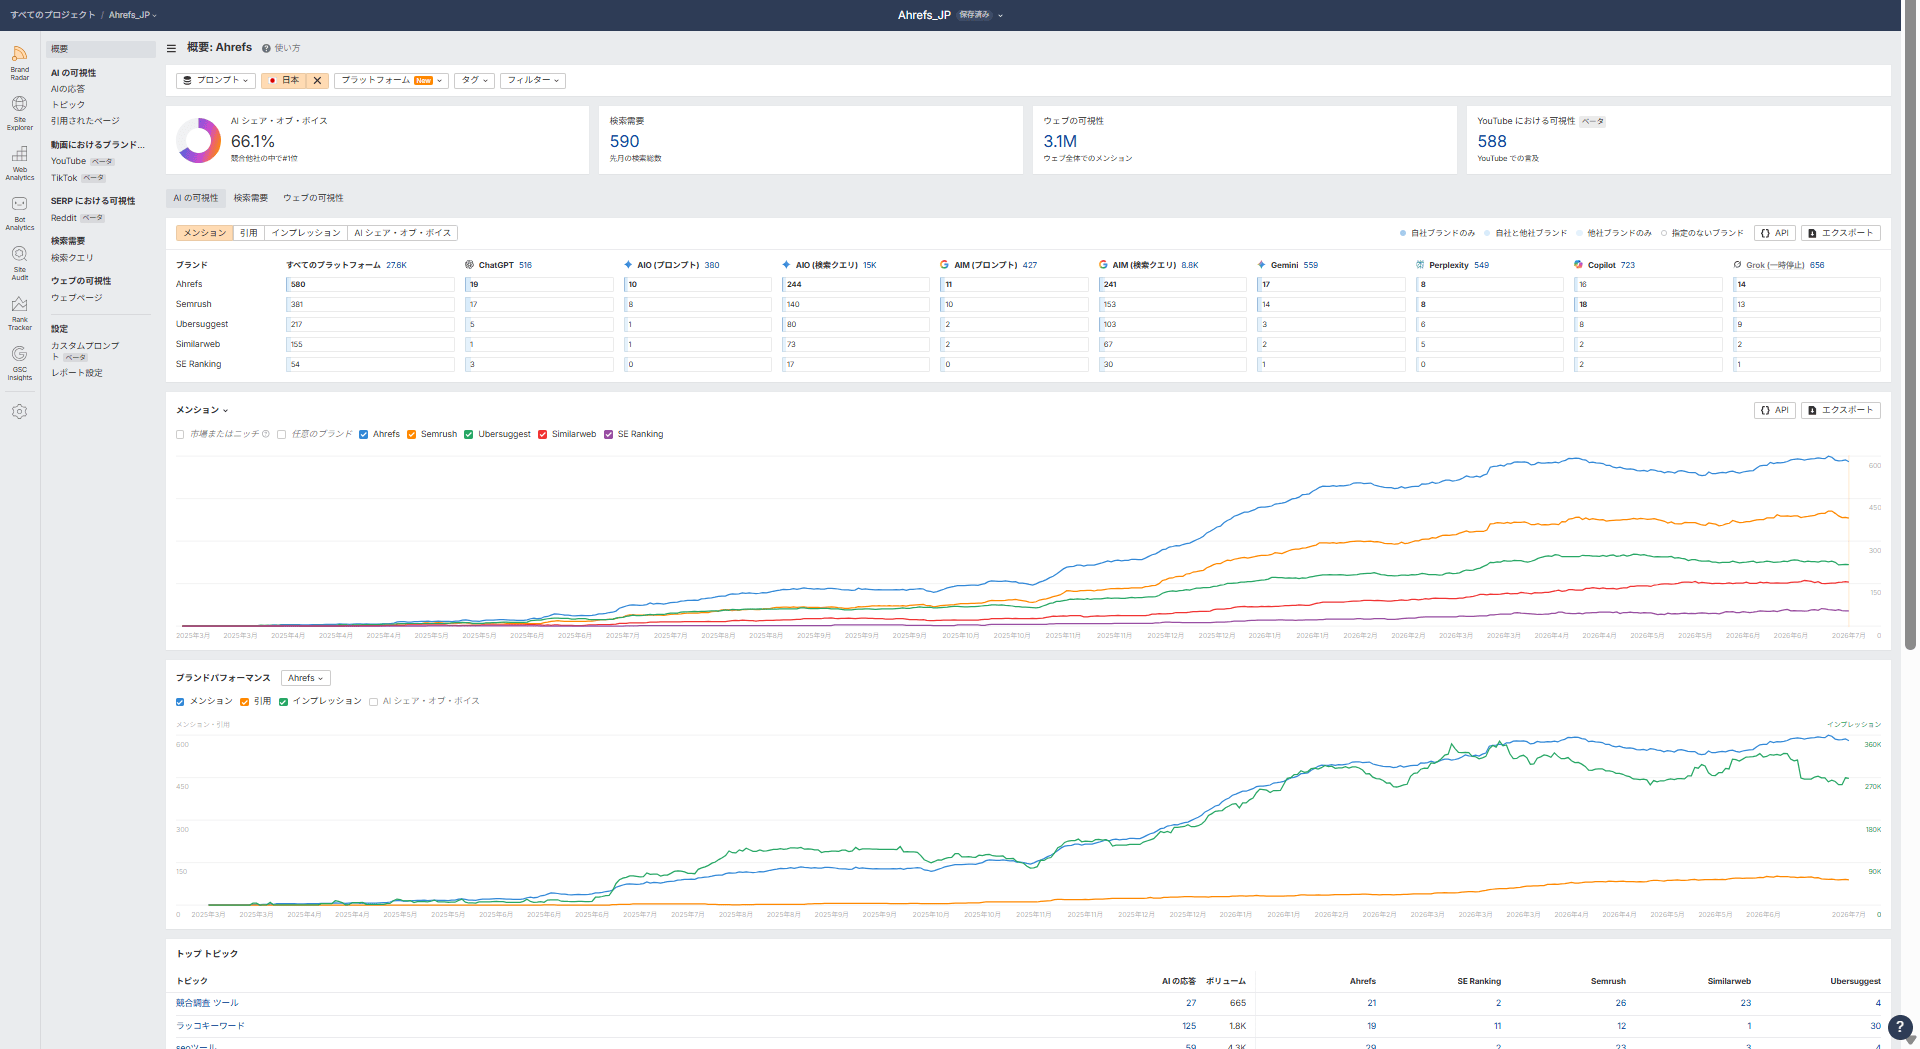Viewport: 1920px width, 1049px height.
Task: Open Brand Radar from the sidebar
Action: tap(20, 61)
